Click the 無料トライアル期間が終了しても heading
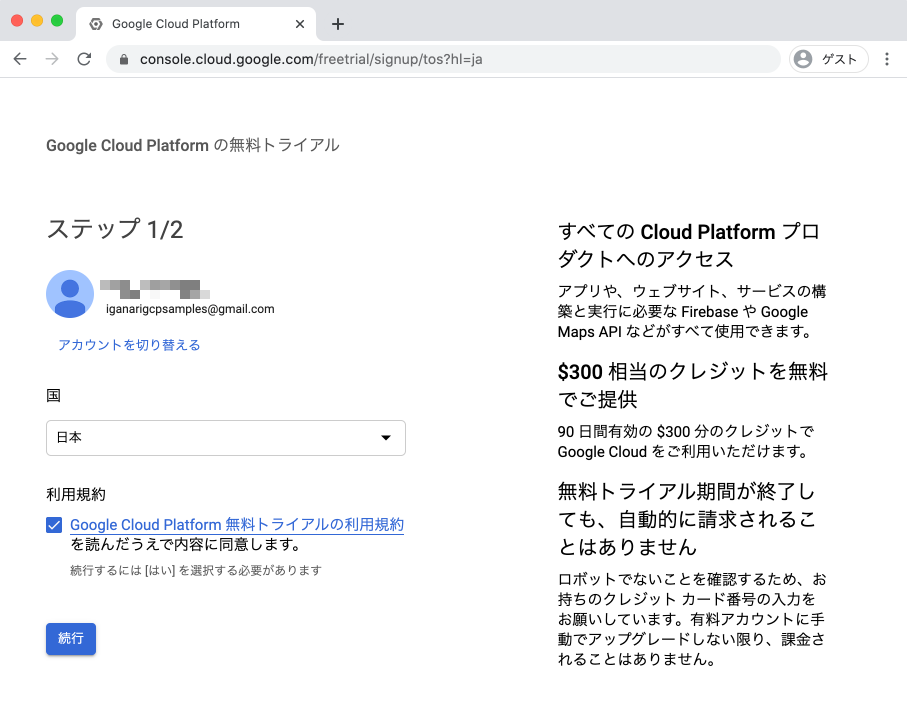Viewport: 907px width, 706px height. coord(687,519)
